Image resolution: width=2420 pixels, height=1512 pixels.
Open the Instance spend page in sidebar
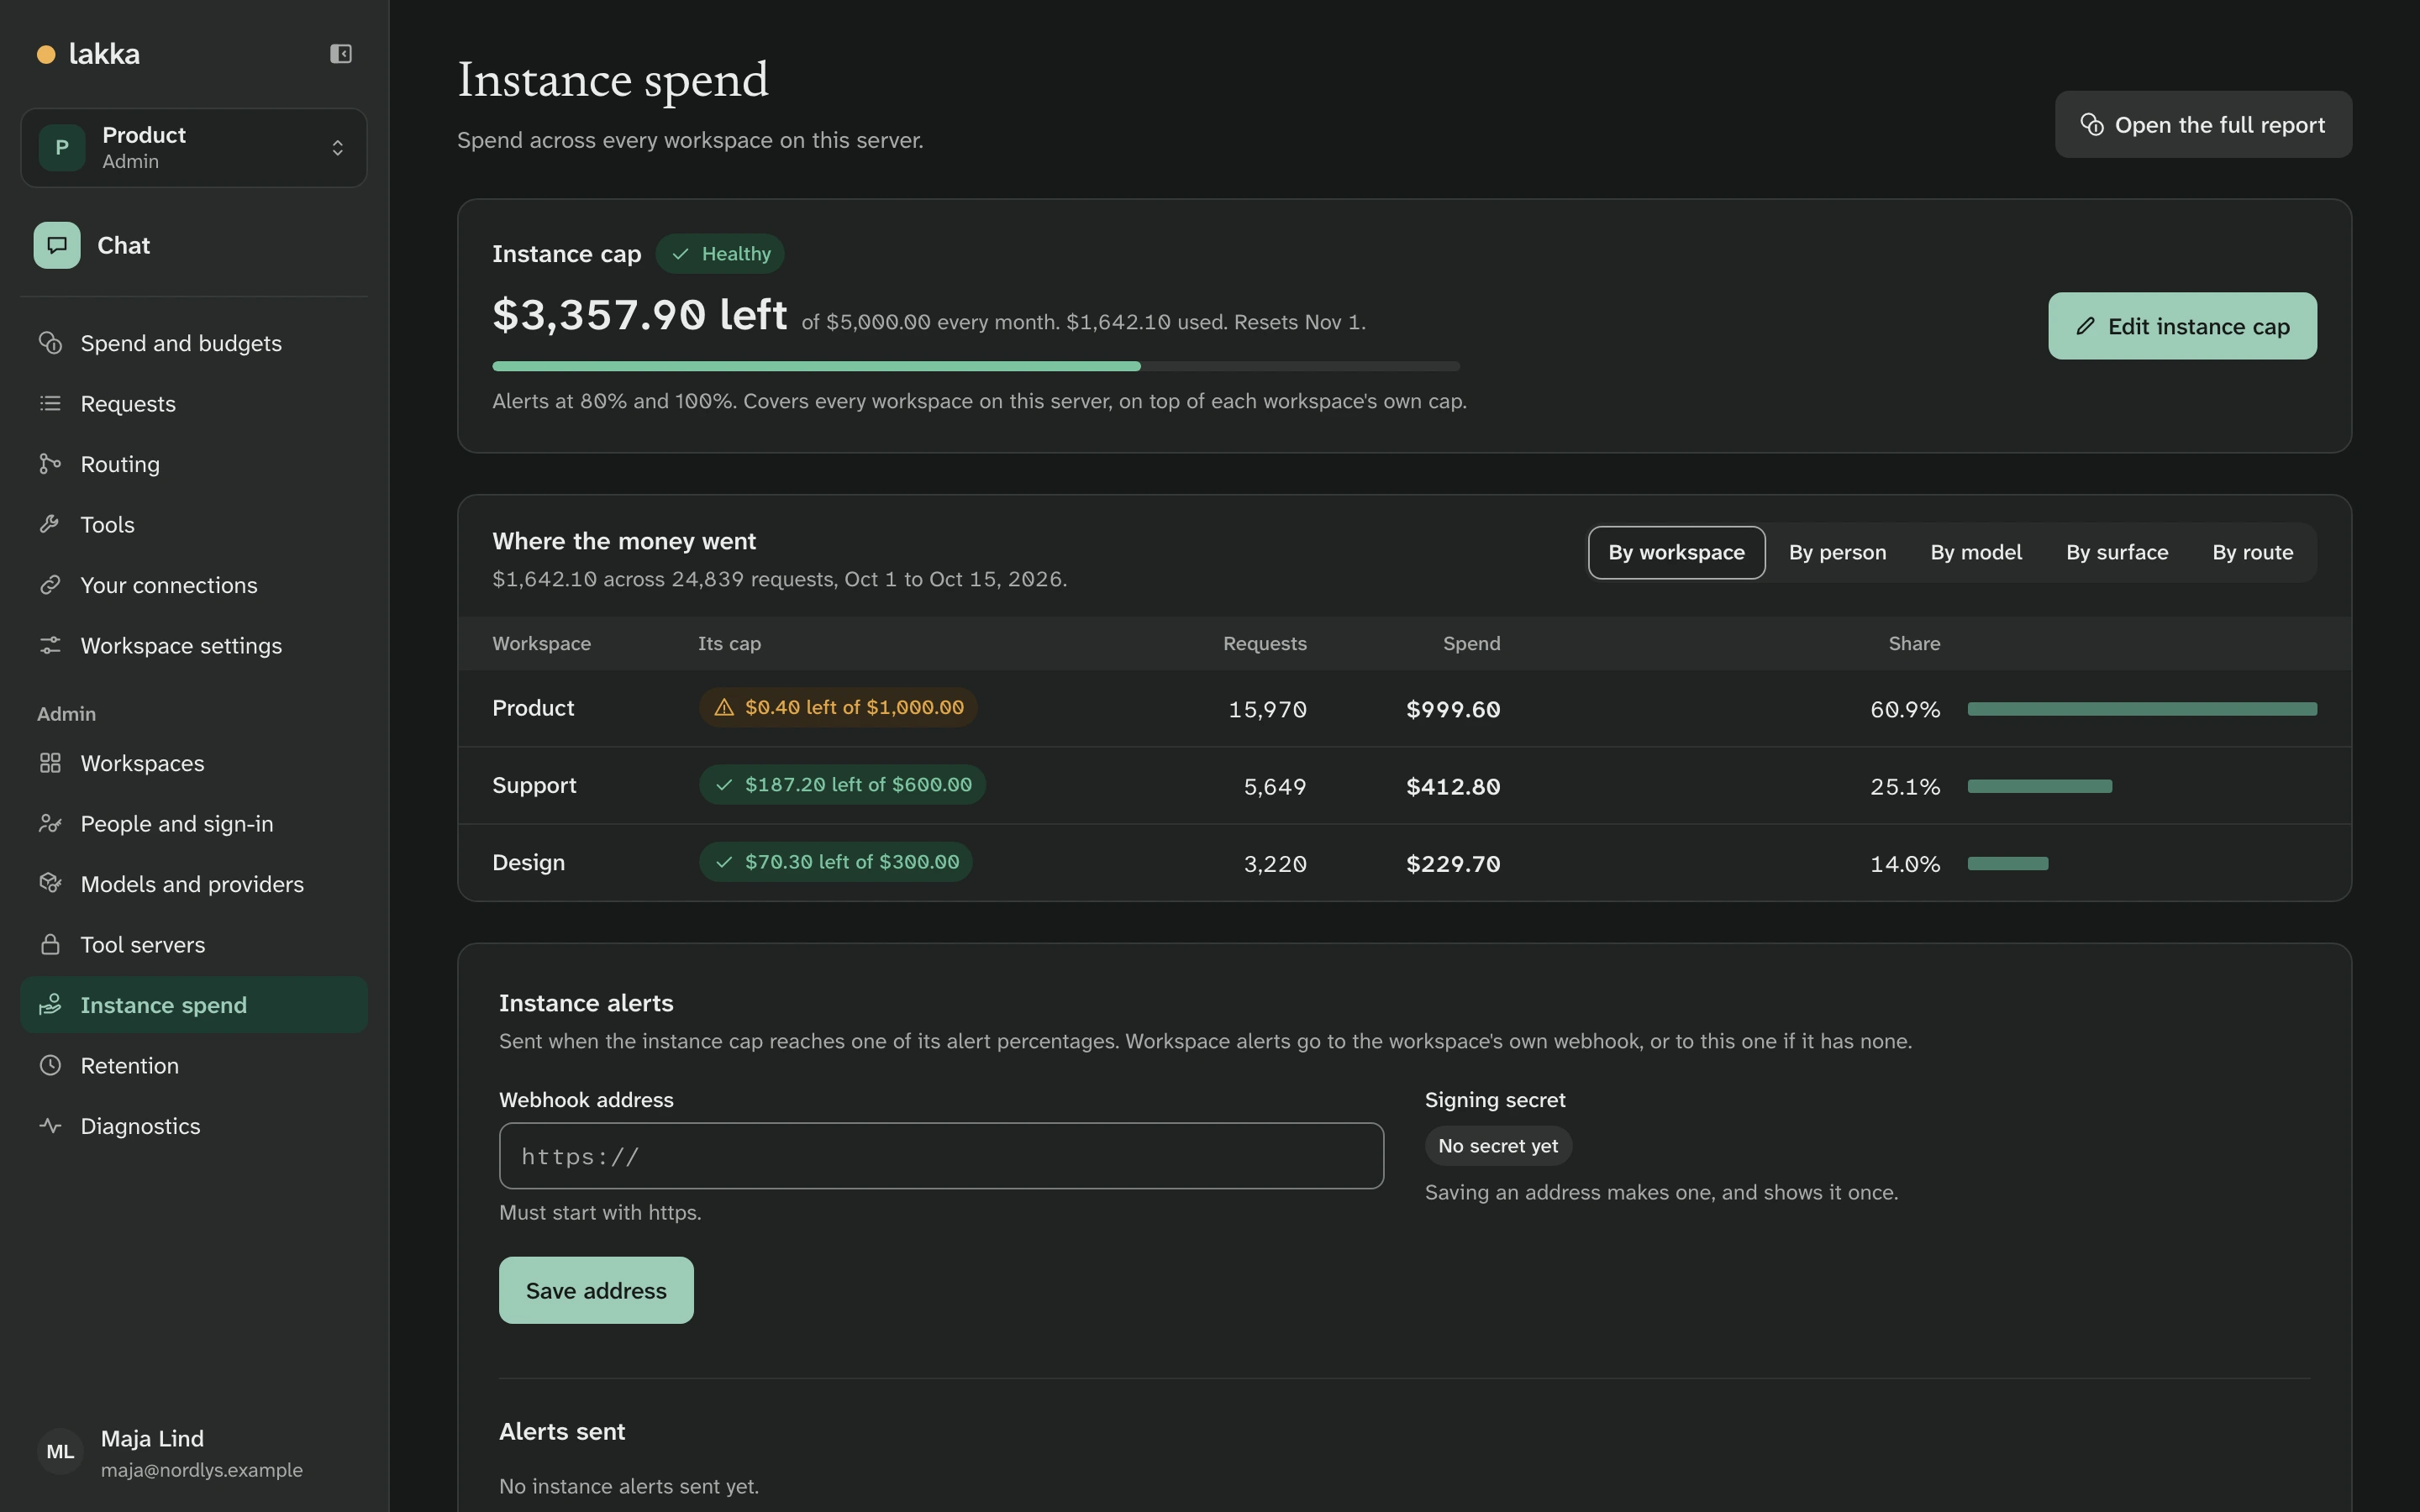point(194,1005)
